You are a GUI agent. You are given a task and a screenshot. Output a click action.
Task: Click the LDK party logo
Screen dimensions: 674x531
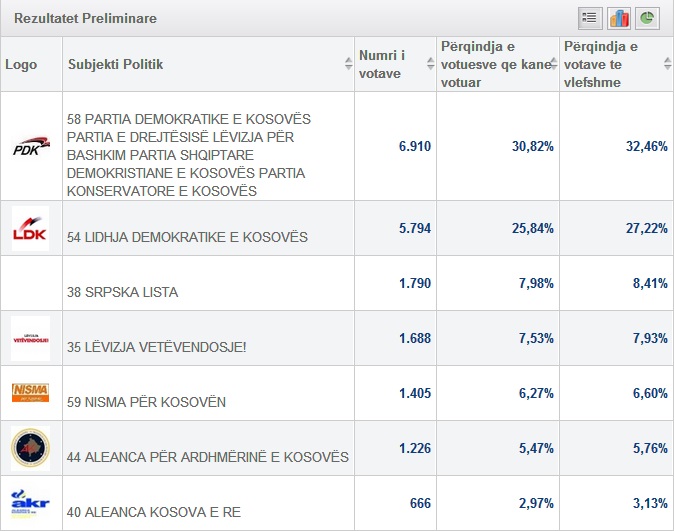pyautogui.click(x=30, y=228)
